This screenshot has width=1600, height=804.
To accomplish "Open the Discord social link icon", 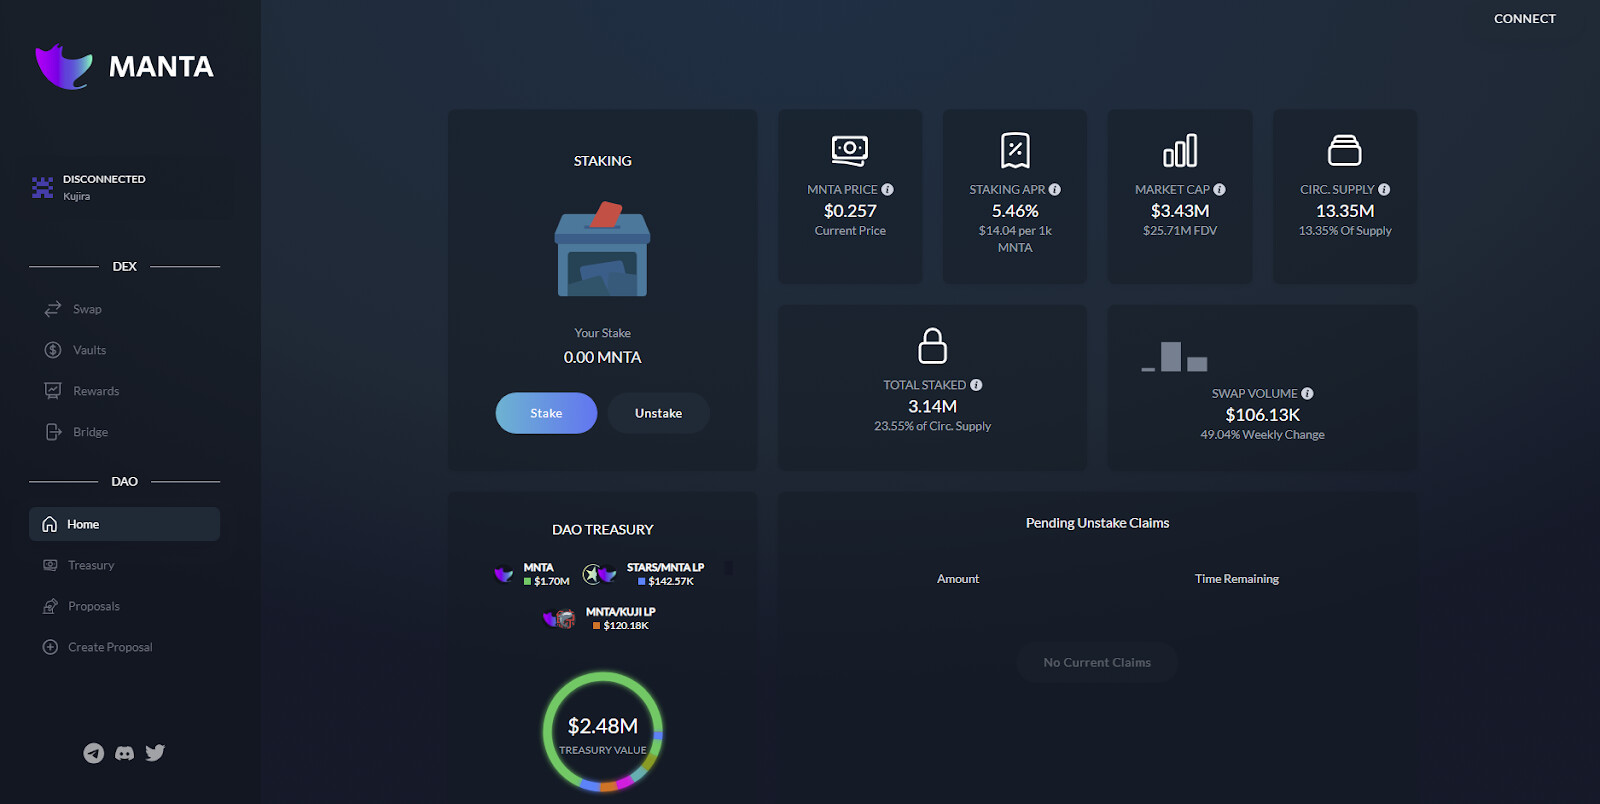I will pos(124,753).
